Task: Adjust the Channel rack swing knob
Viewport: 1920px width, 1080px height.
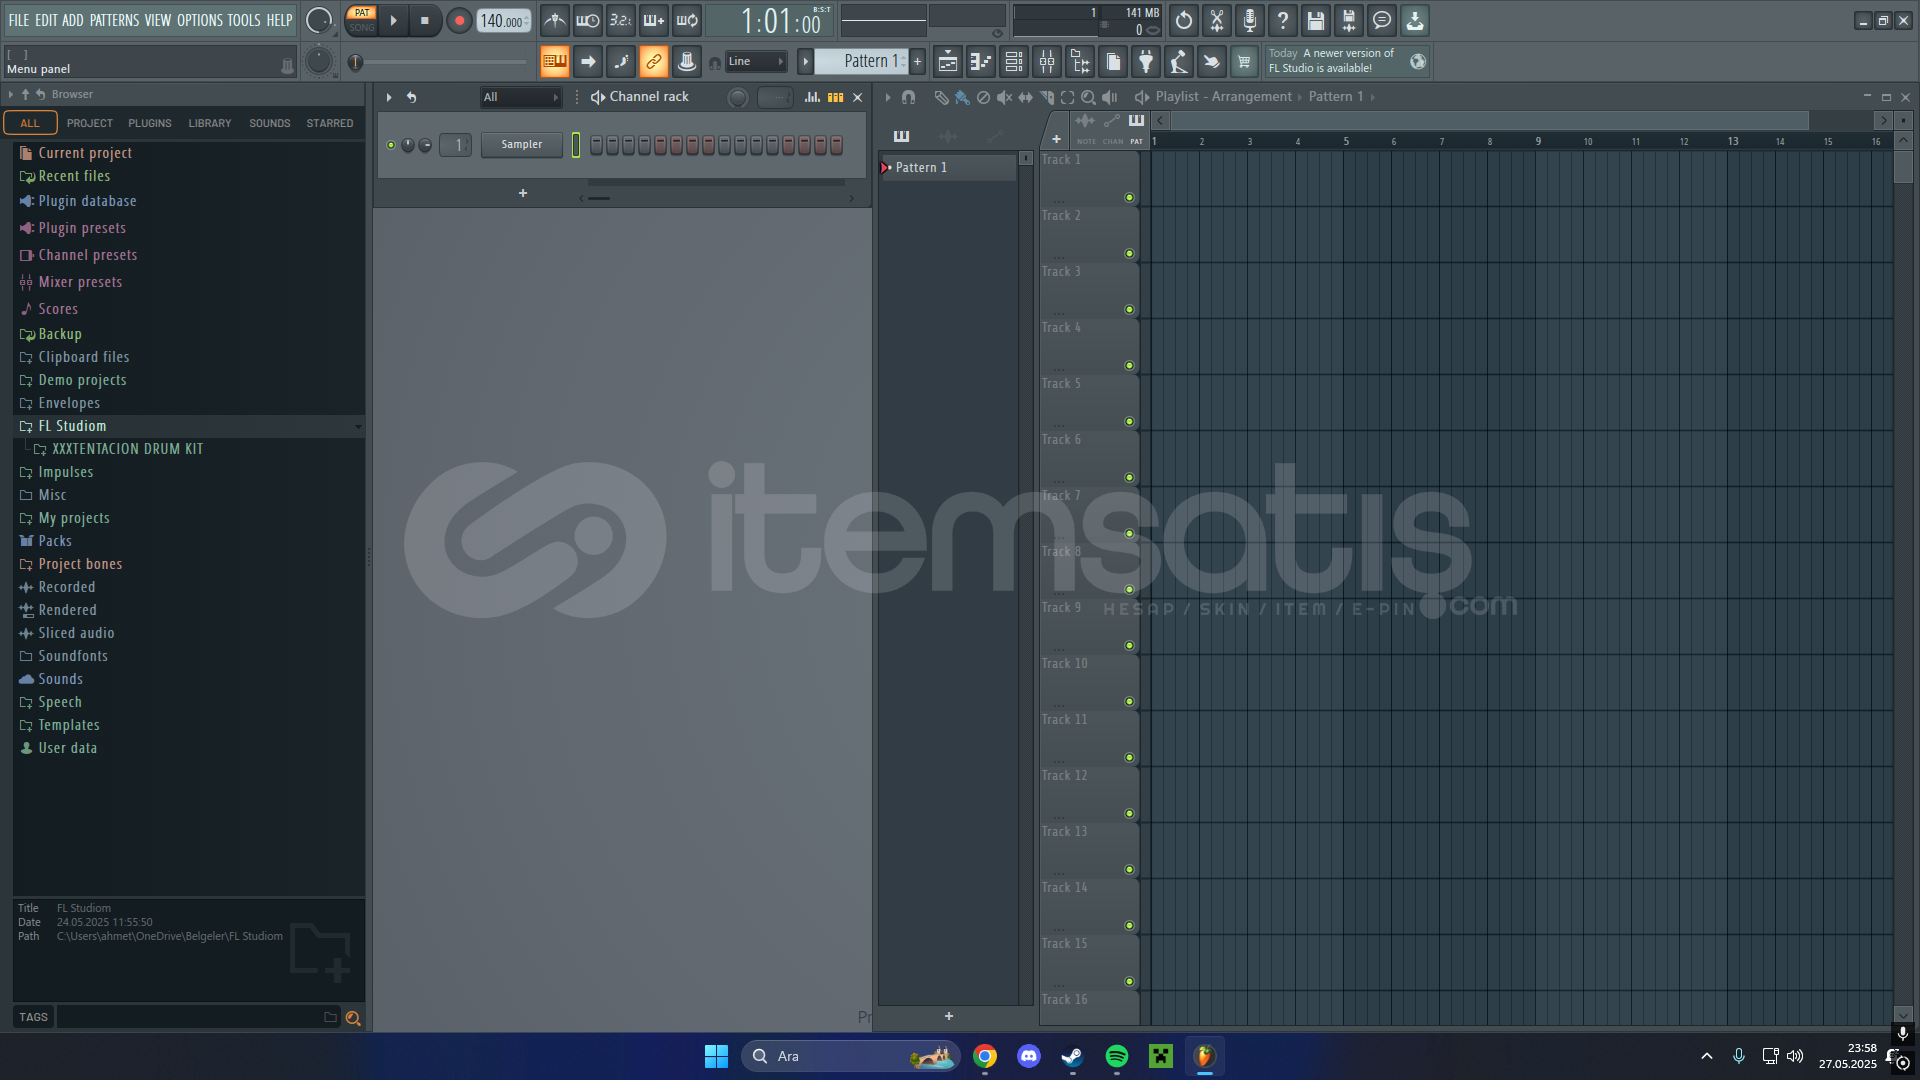Action: [738, 97]
